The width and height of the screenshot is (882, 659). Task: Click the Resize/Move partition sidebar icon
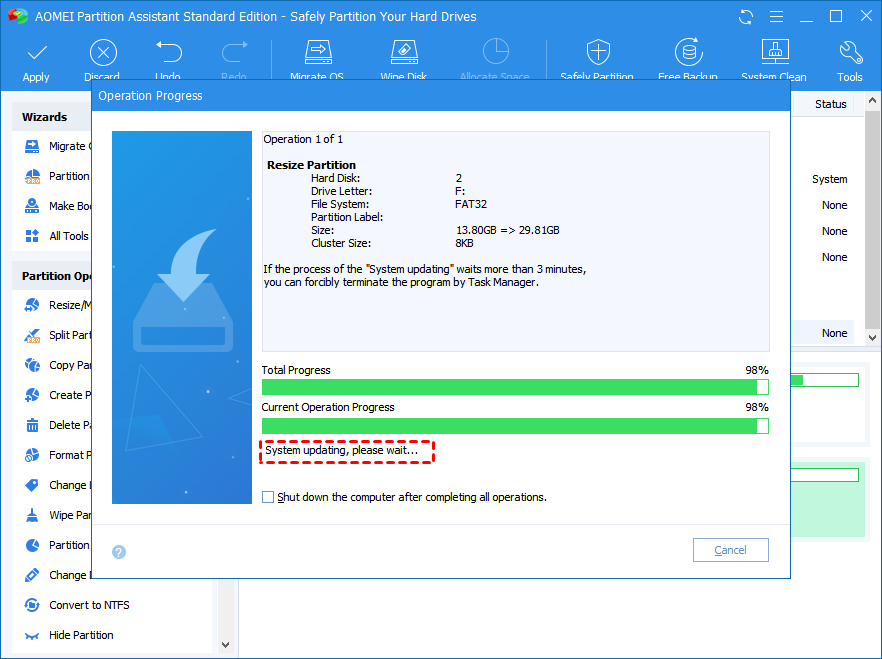click(x=32, y=305)
